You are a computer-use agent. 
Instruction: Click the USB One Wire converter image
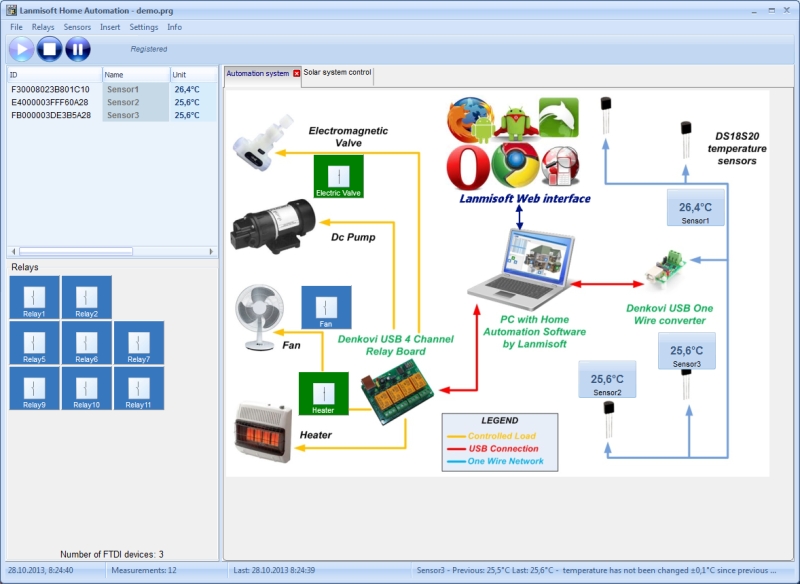pos(666,269)
